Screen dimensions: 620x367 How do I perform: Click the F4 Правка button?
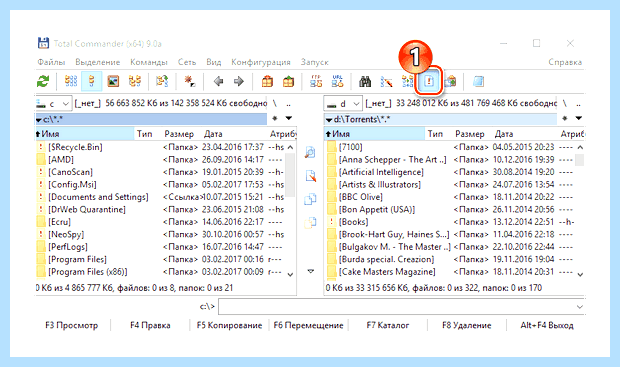tap(150, 325)
